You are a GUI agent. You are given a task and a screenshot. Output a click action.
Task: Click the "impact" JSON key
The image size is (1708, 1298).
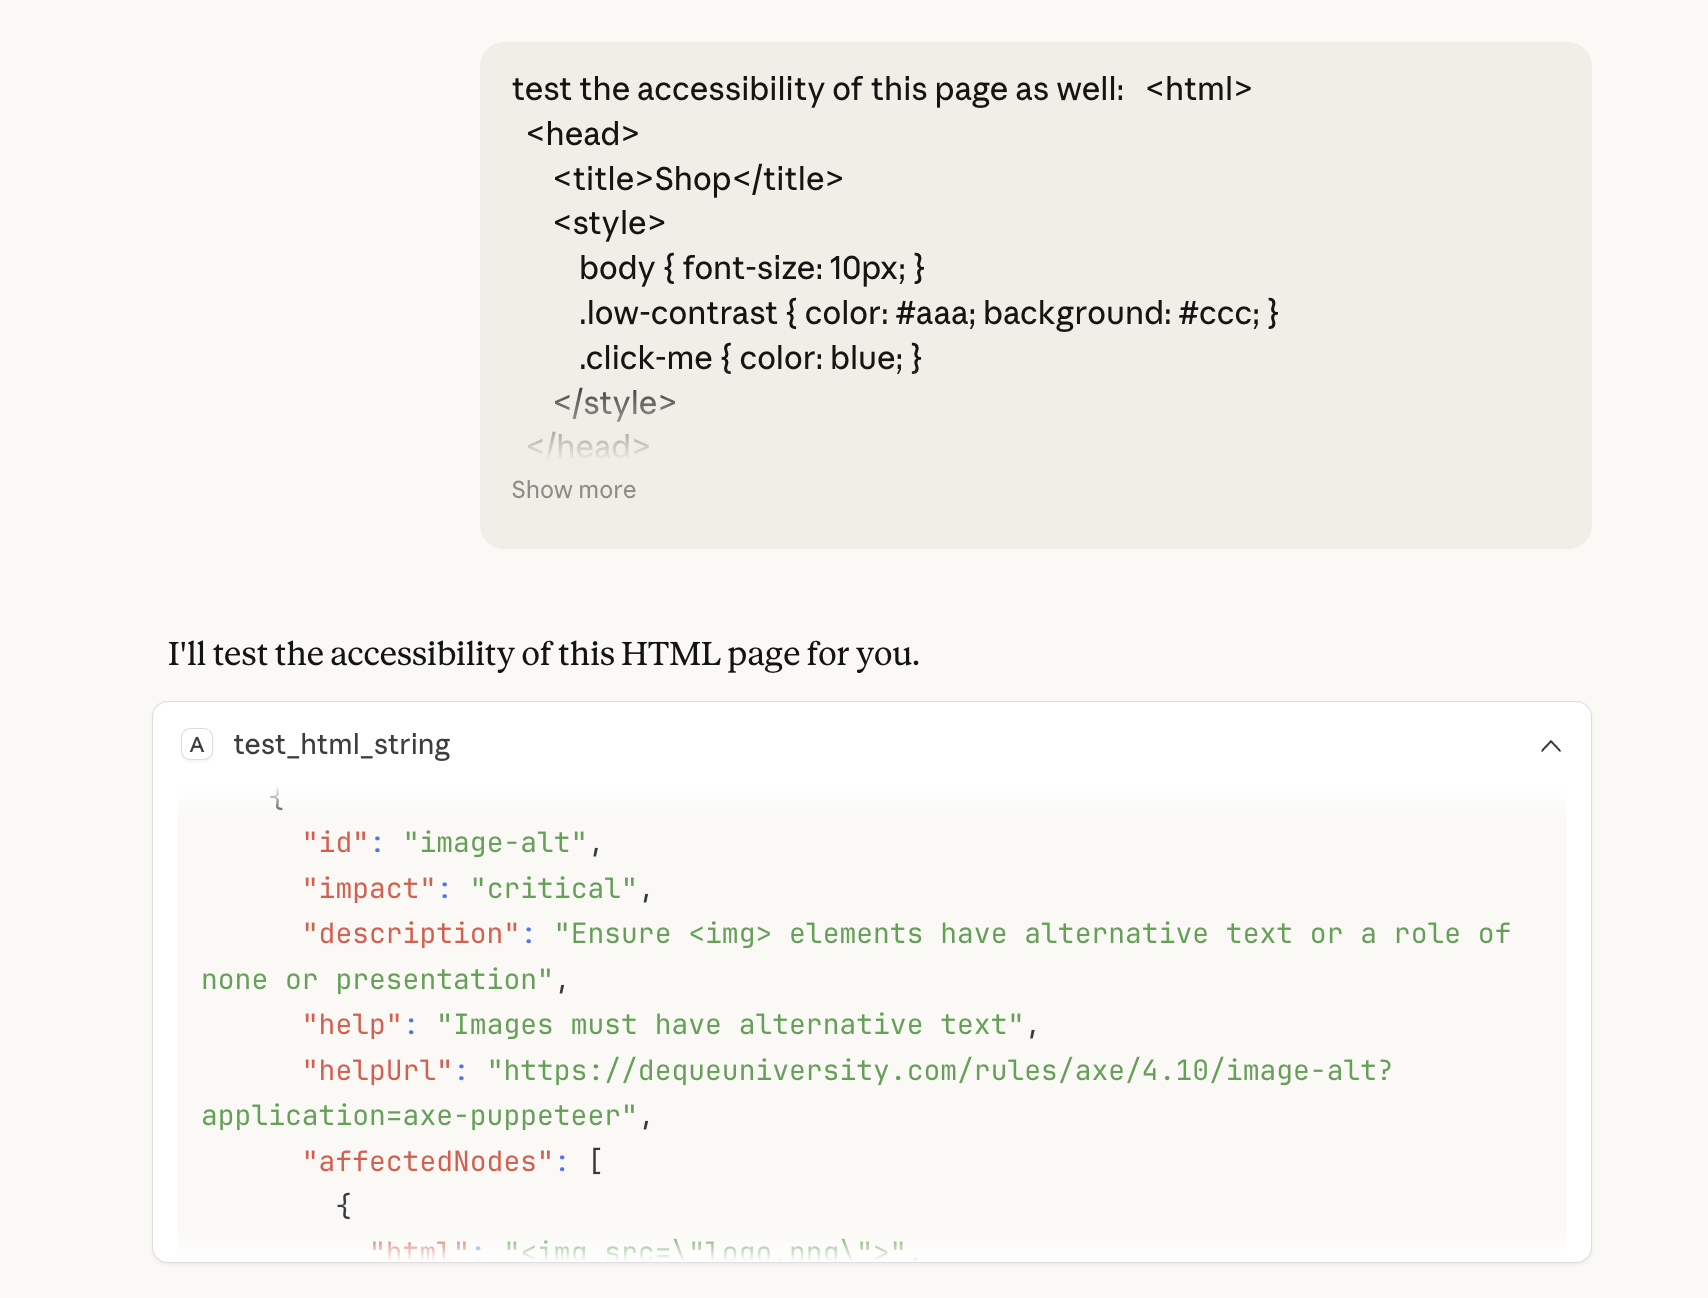click(368, 887)
